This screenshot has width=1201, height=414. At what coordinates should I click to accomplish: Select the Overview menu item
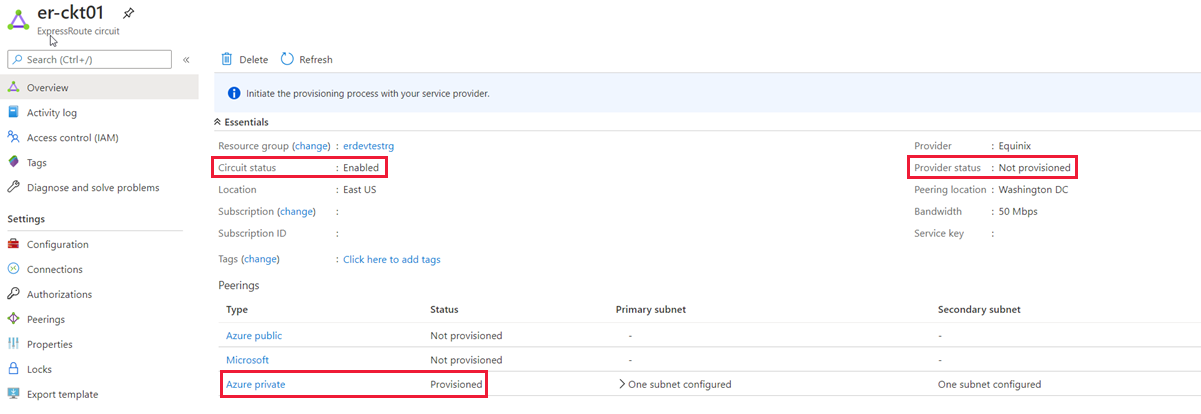[47, 88]
